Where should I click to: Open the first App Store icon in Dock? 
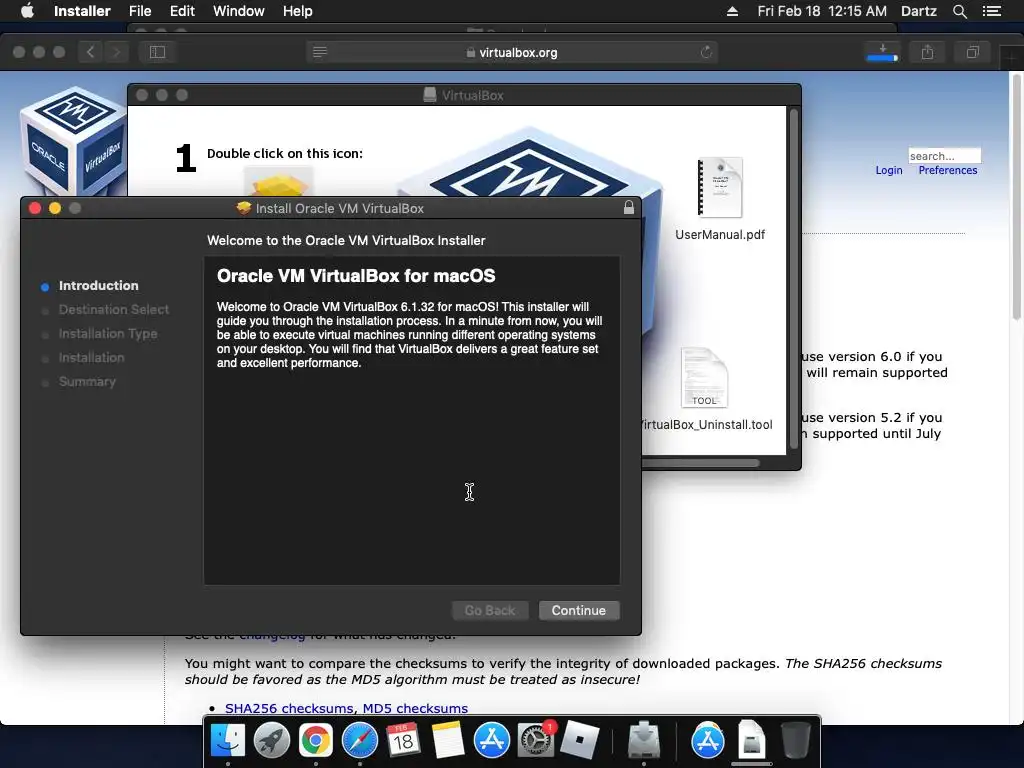491,741
